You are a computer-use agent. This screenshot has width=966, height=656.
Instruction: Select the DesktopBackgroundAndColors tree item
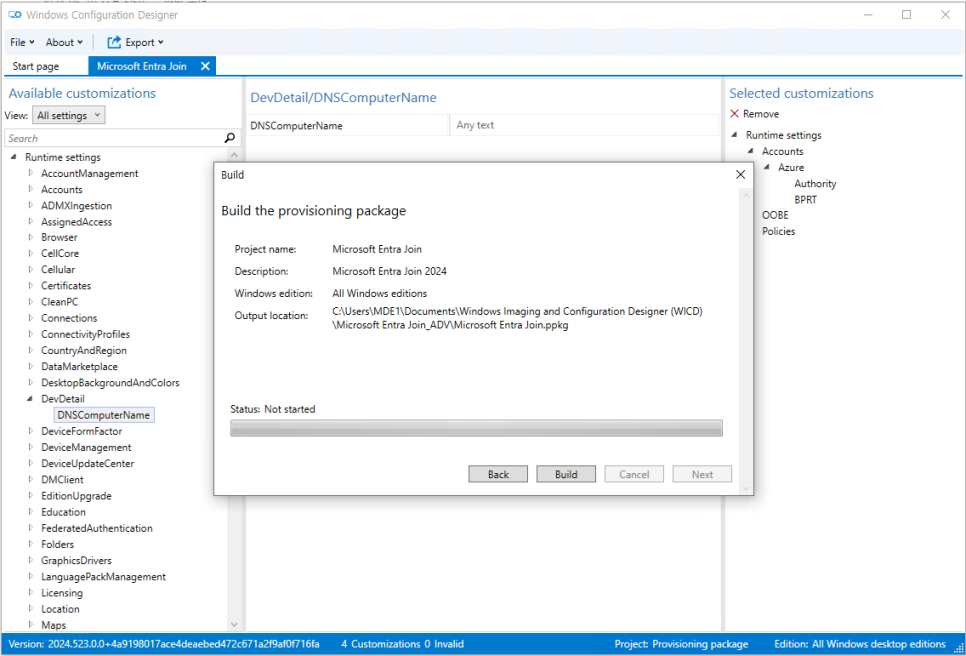(x=110, y=383)
